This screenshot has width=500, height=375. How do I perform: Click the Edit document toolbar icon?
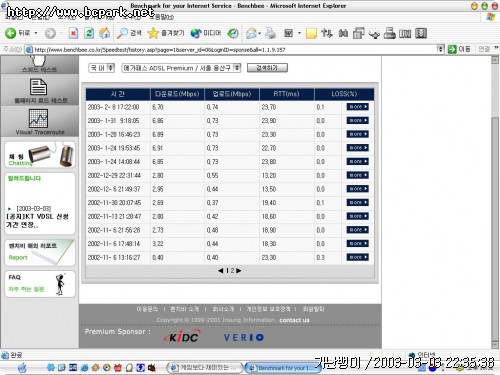click(288, 33)
